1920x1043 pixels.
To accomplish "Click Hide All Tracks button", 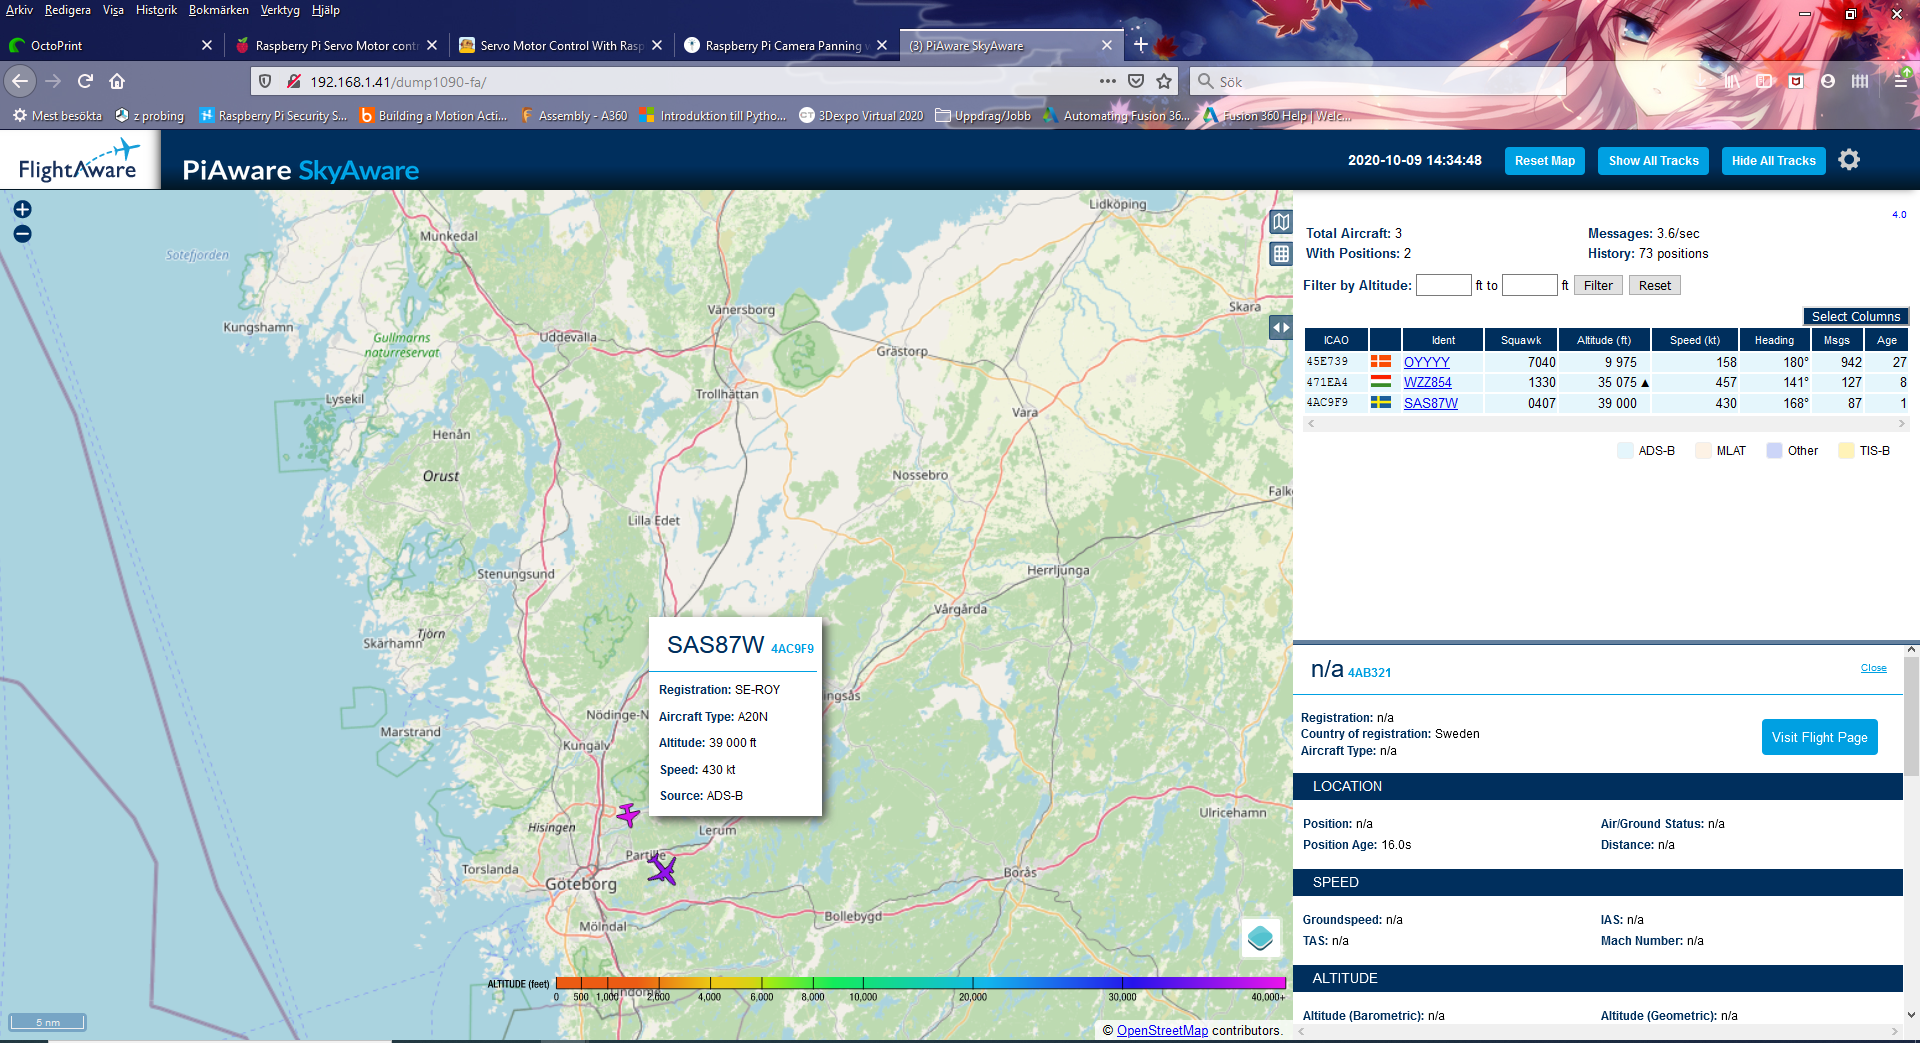I will pyautogui.click(x=1773, y=161).
